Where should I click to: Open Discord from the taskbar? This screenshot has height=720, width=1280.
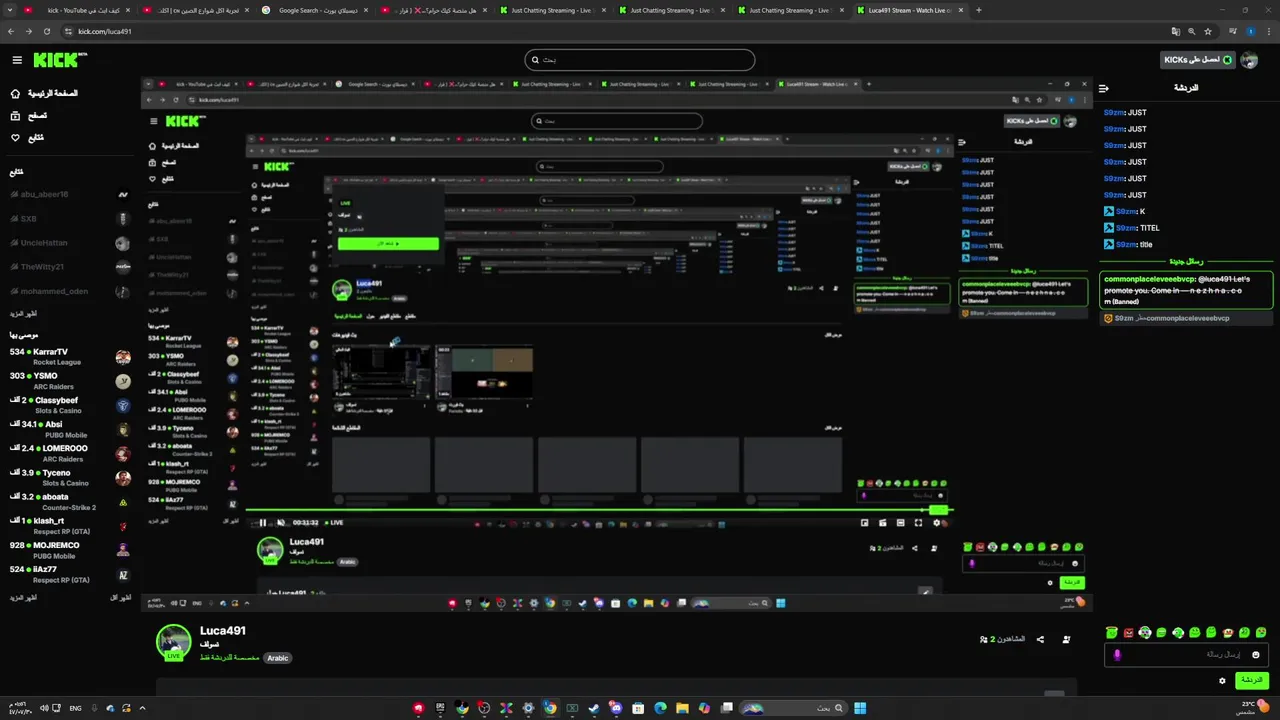(x=616, y=708)
